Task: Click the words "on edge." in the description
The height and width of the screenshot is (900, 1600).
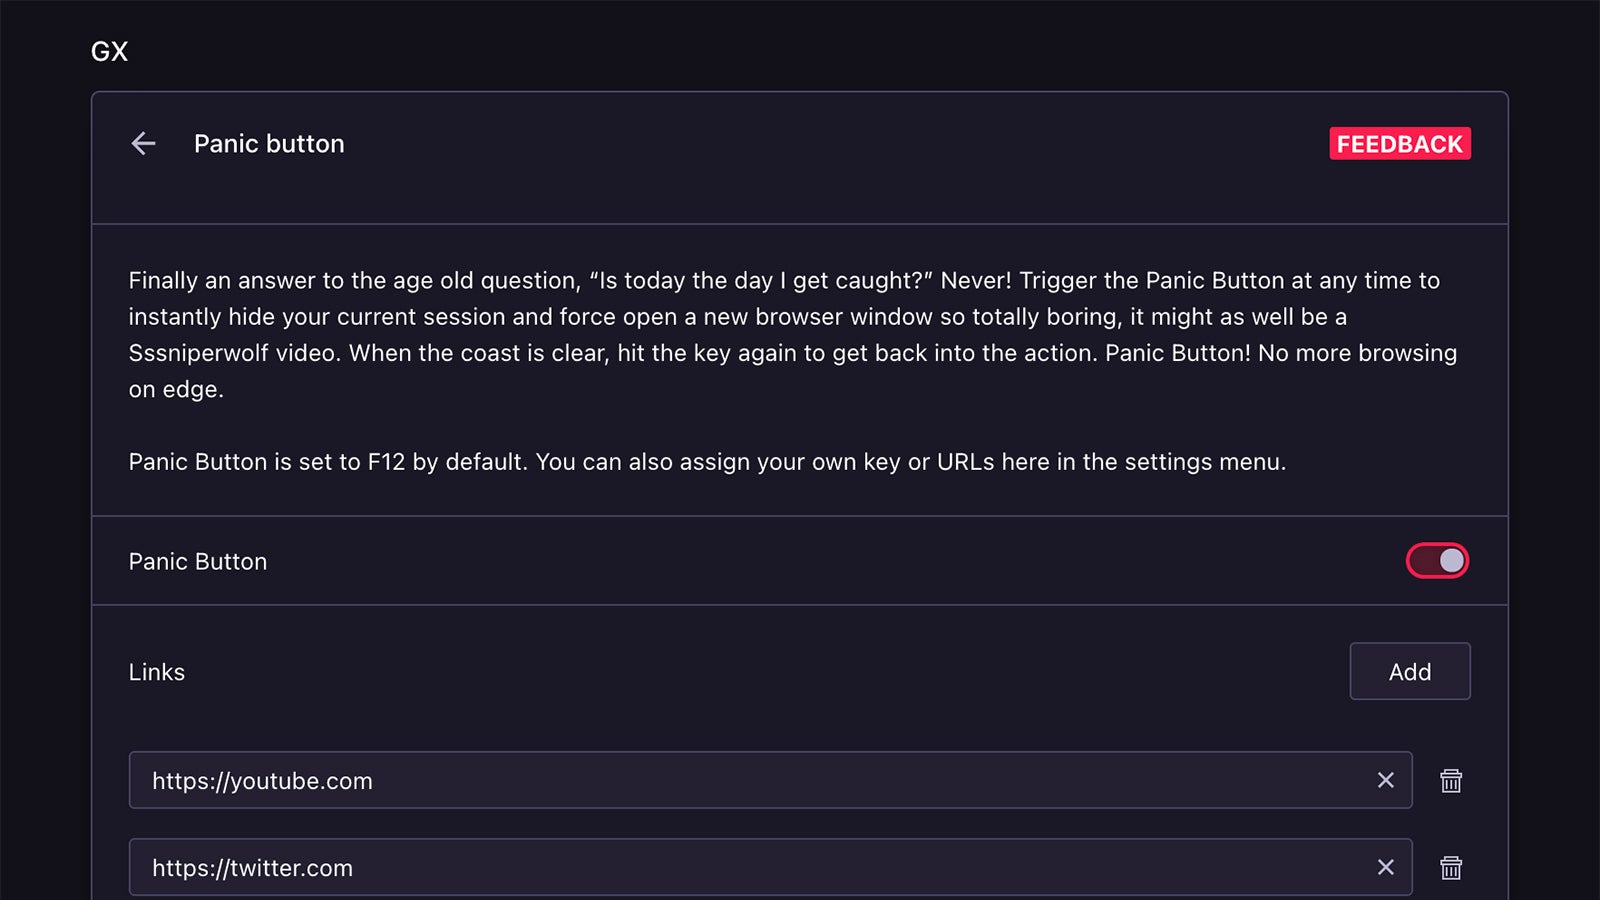Action: 176,389
